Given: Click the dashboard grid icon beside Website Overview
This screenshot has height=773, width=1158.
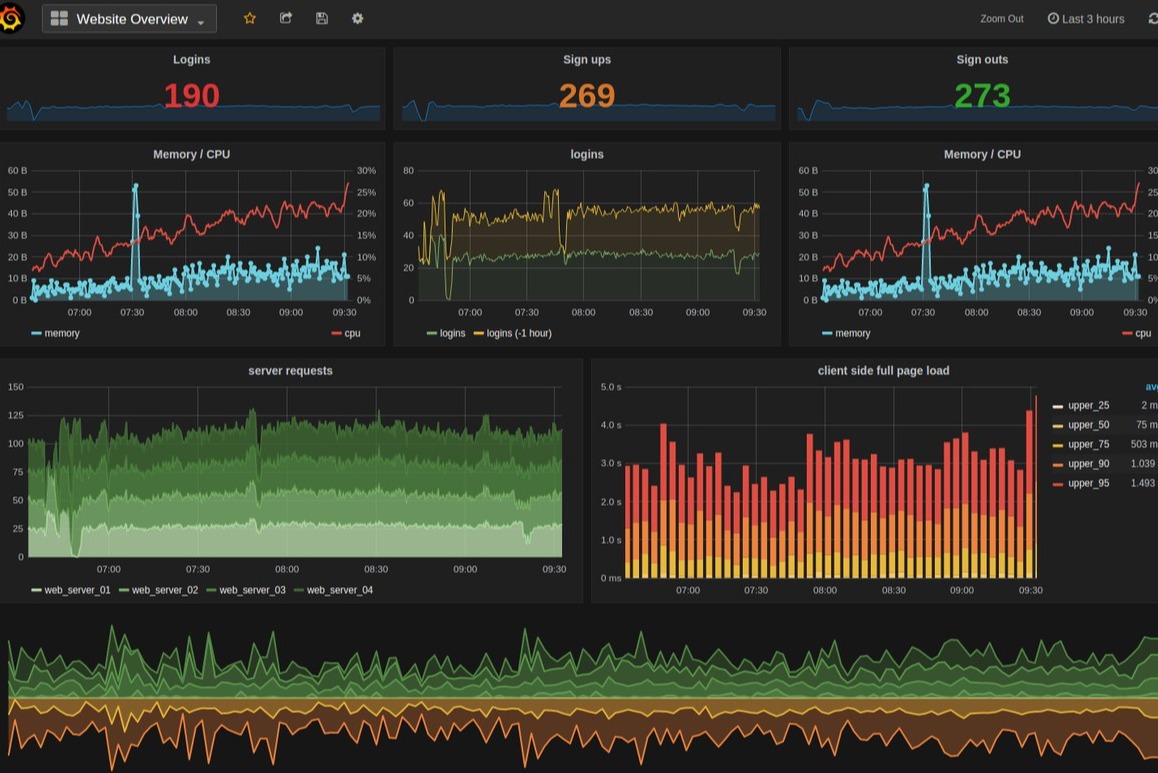Looking at the screenshot, I should point(59,19).
